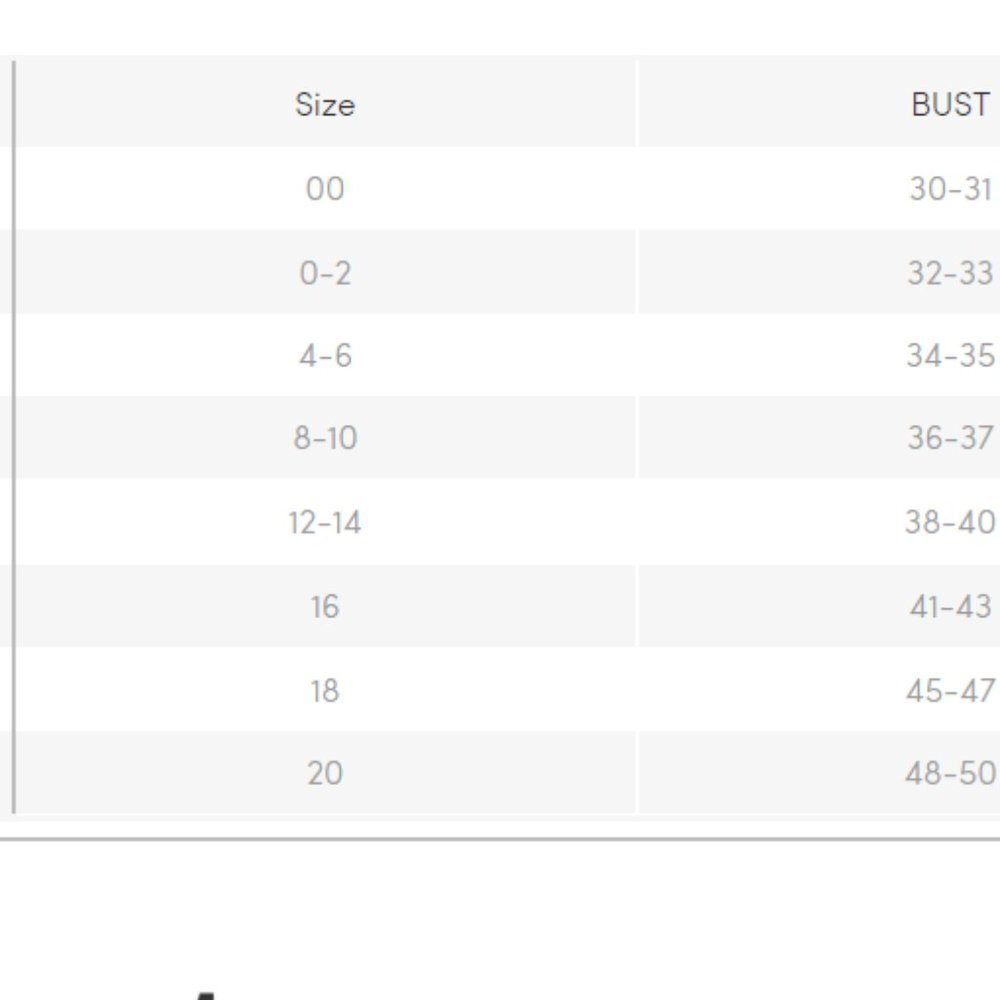Click the 30-31 bust measurement

tap(950, 189)
